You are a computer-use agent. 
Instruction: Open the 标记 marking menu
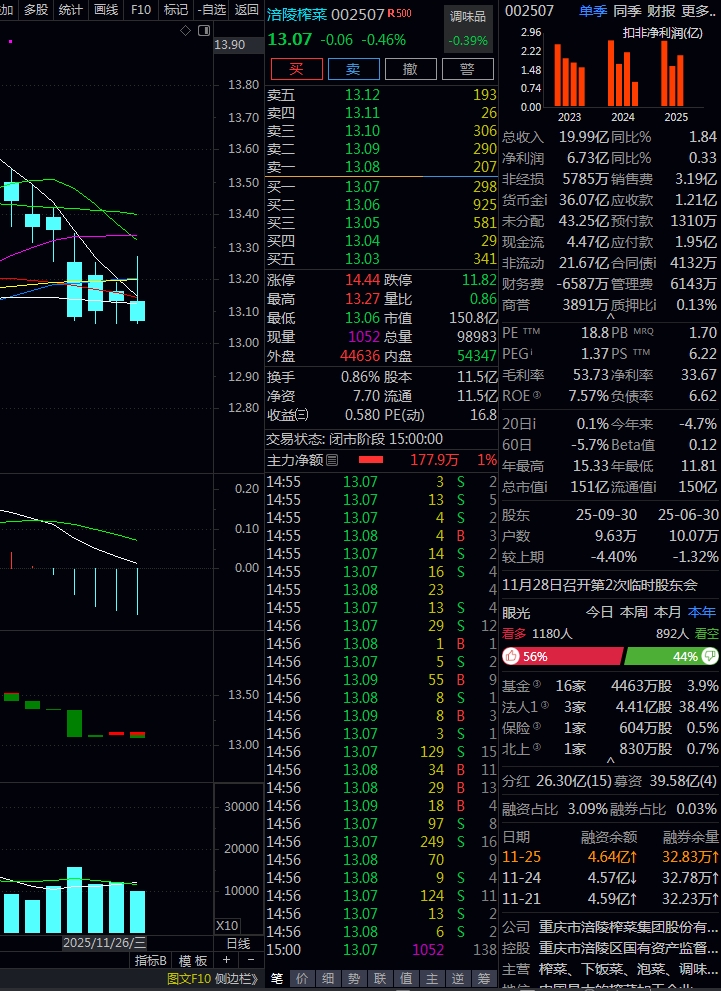[176, 9]
